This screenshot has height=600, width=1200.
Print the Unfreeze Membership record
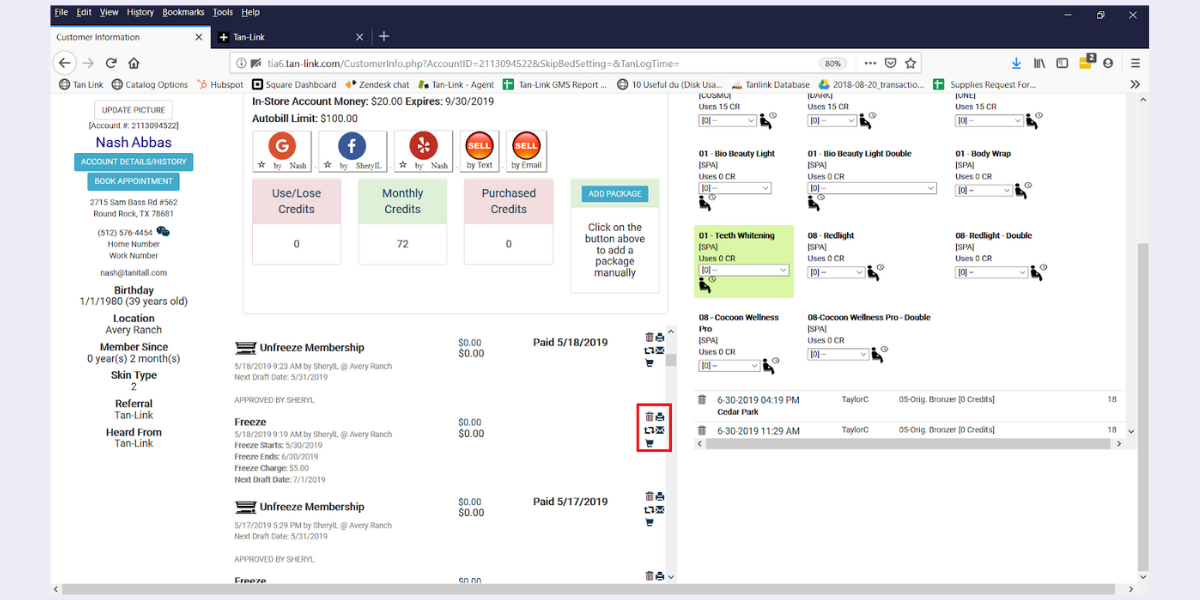click(658, 337)
